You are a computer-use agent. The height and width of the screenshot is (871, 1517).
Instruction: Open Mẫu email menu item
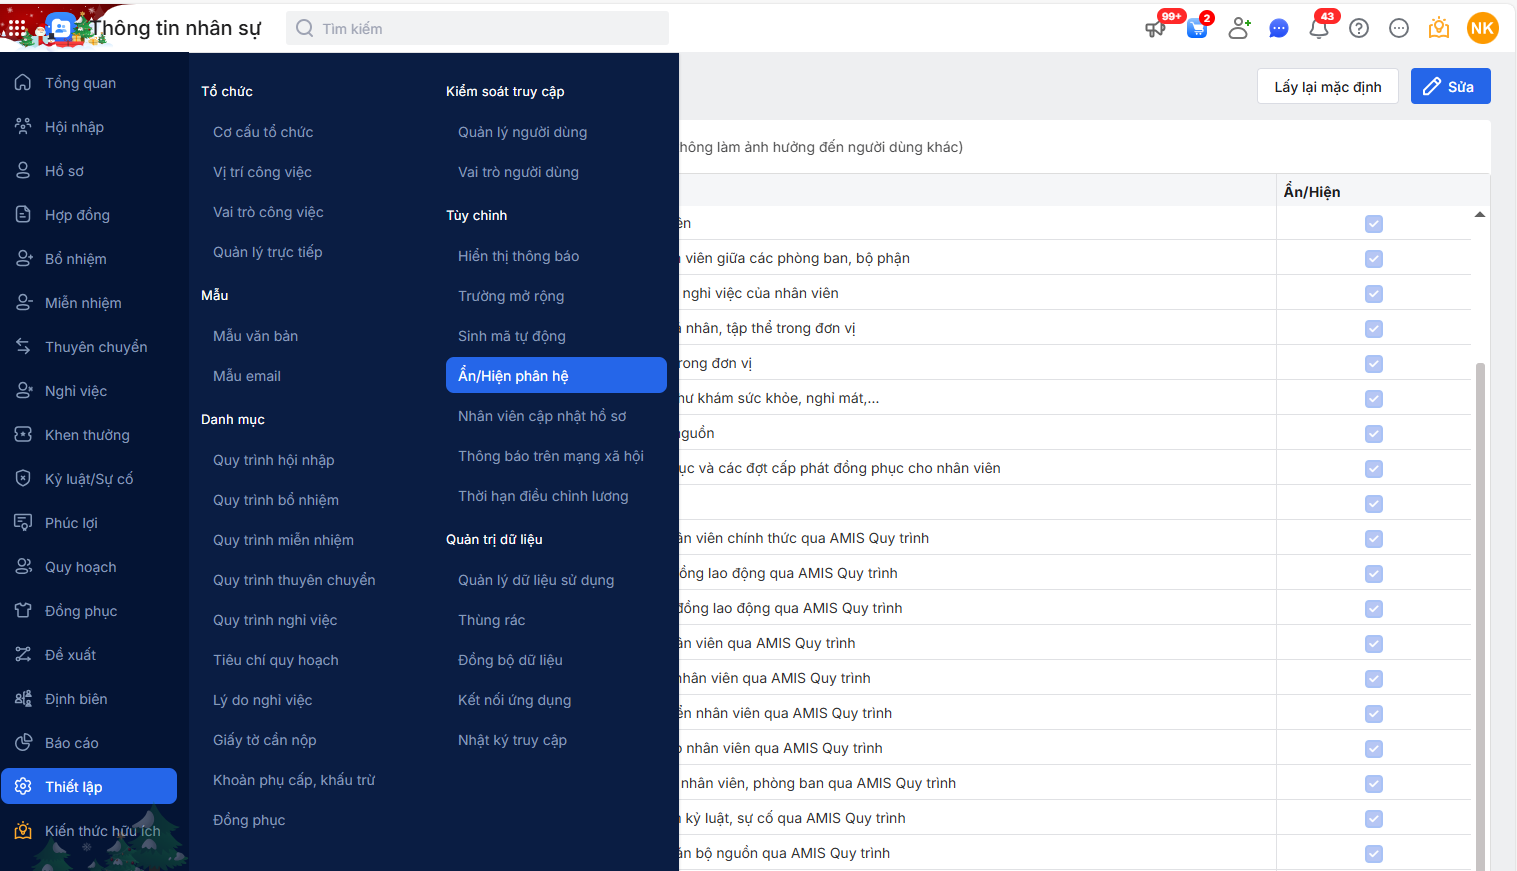pyautogui.click(x=247, y=376)
